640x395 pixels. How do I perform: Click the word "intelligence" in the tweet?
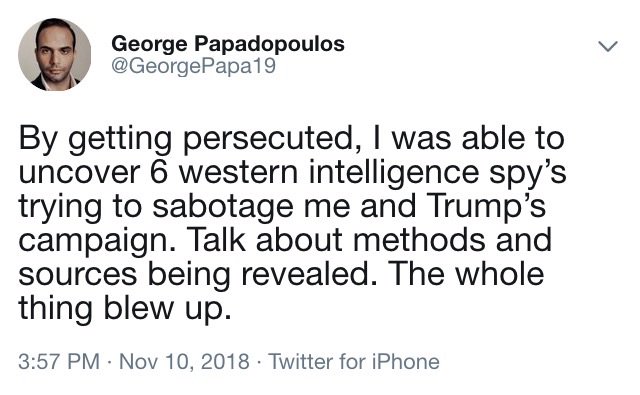tap(393, 173)
